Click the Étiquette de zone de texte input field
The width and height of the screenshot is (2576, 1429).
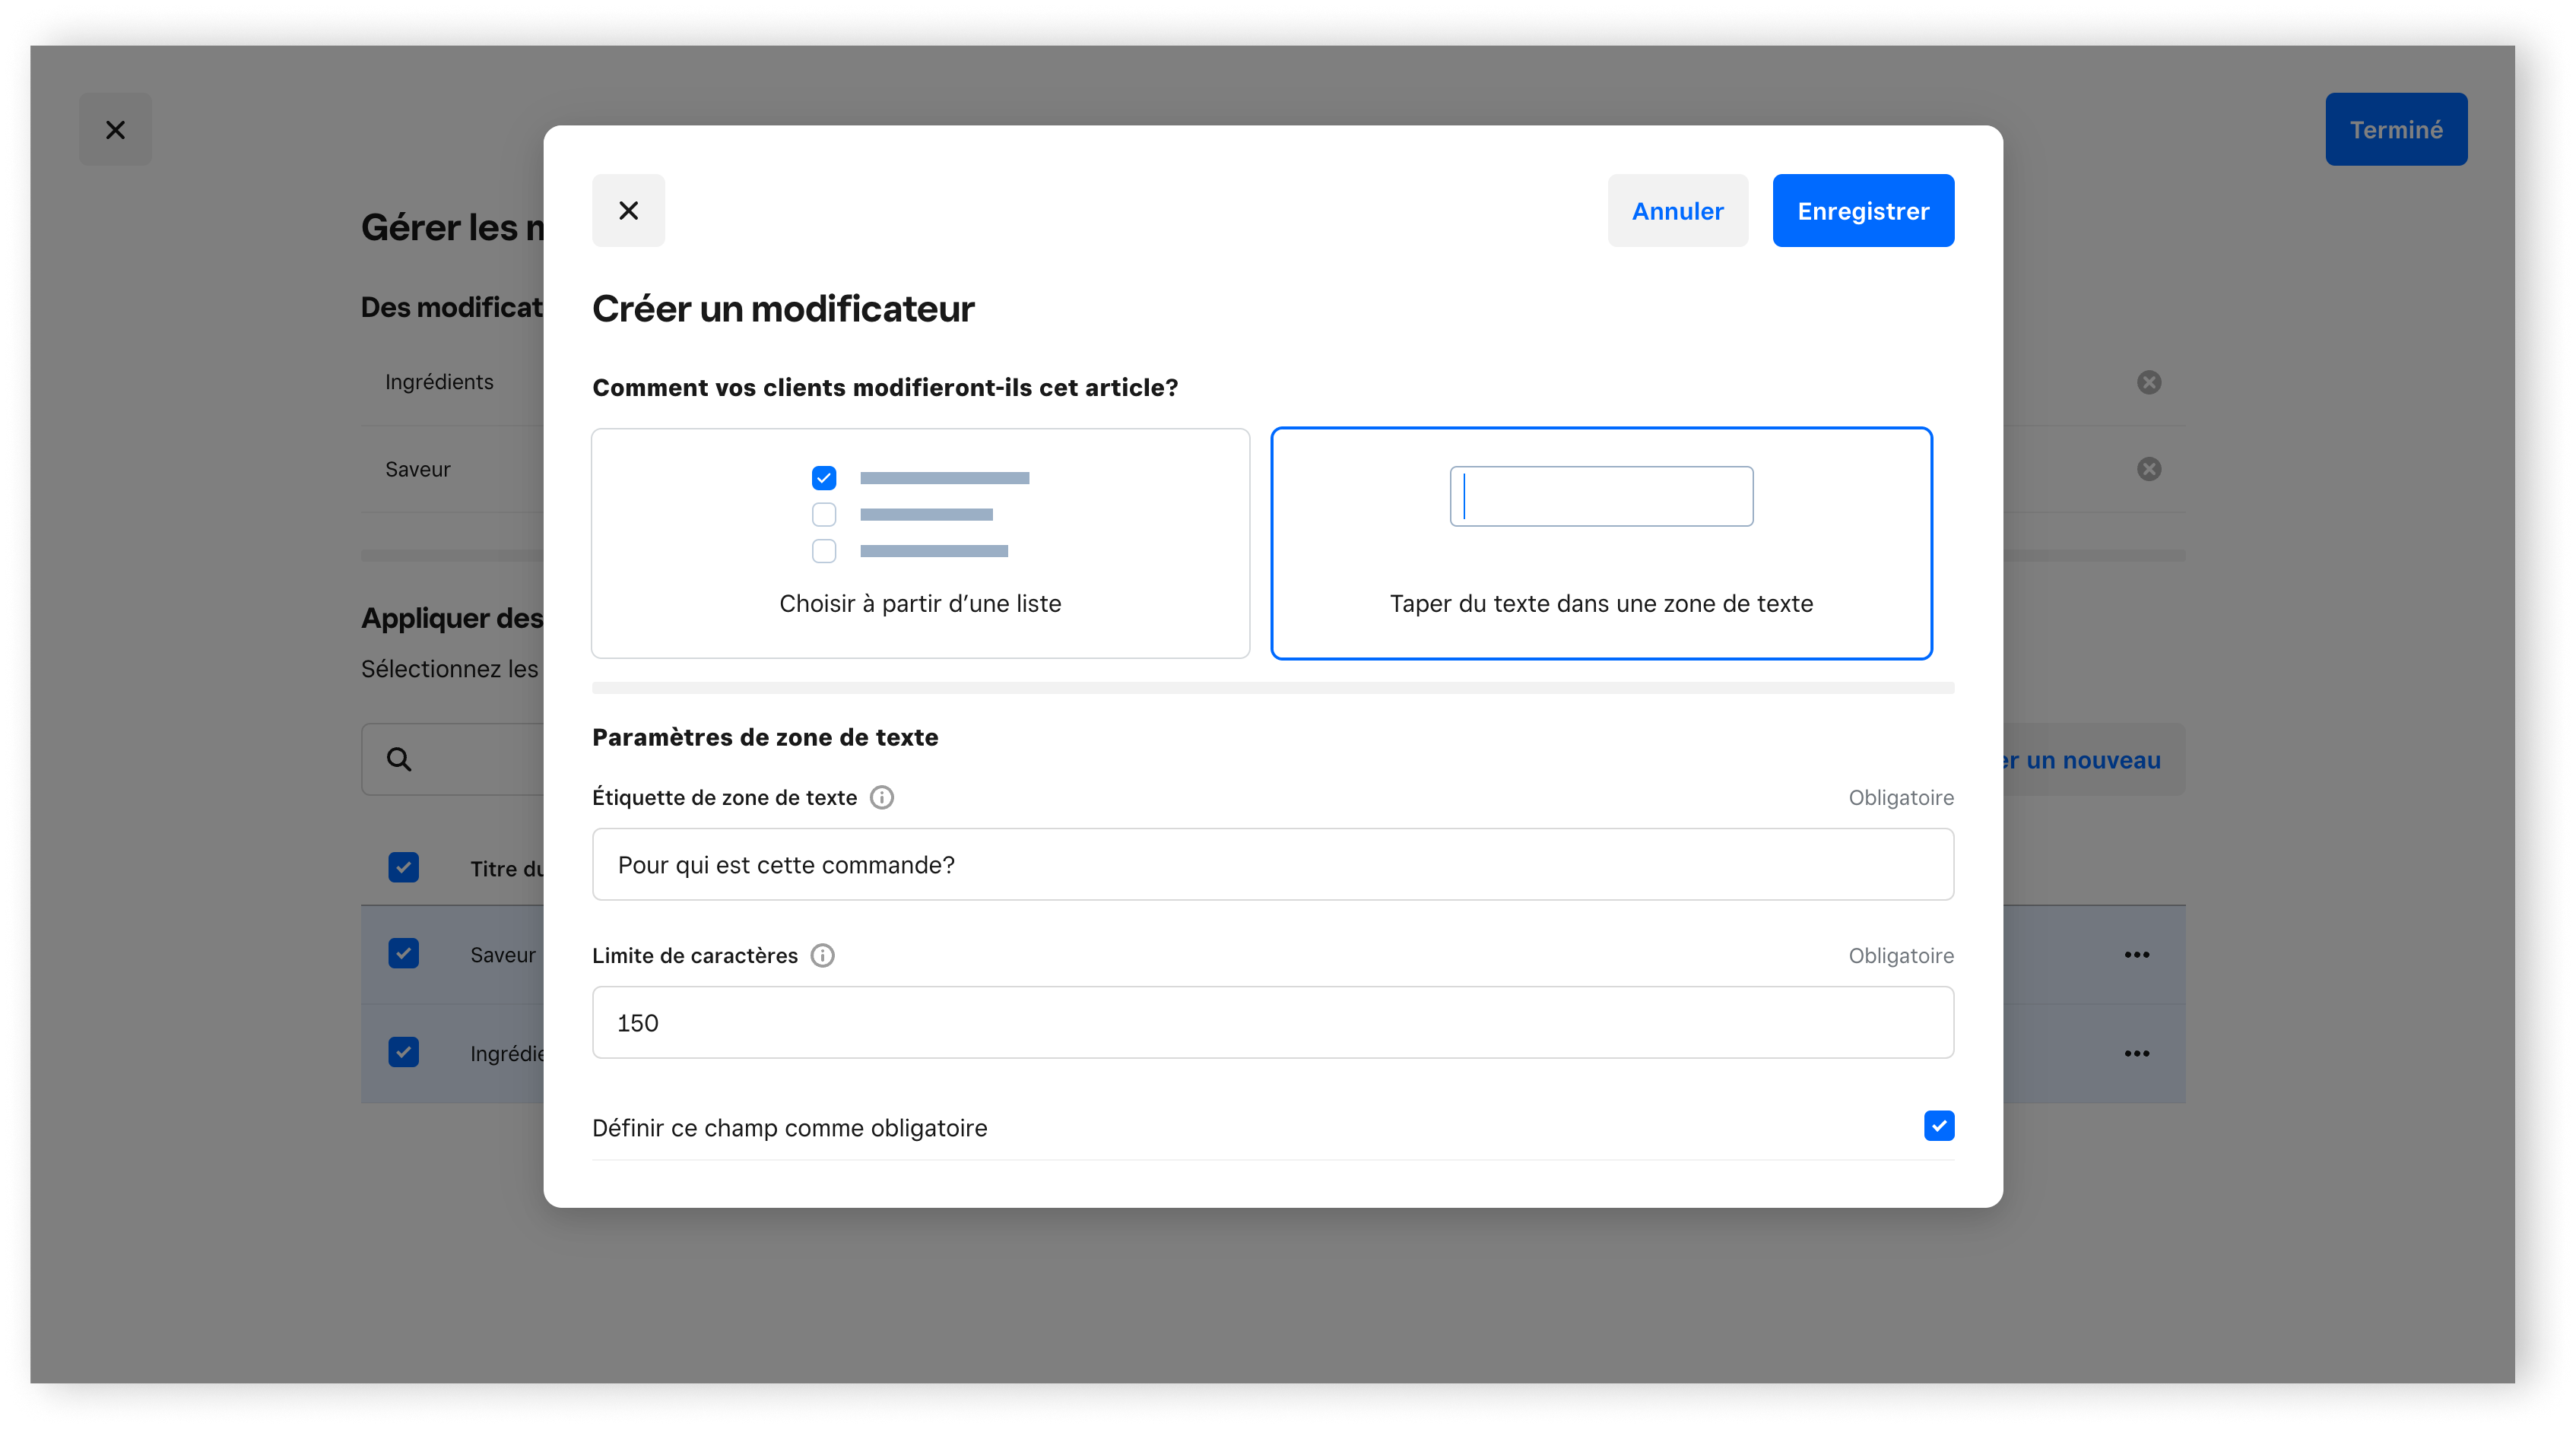click(x=1272, y=864)
